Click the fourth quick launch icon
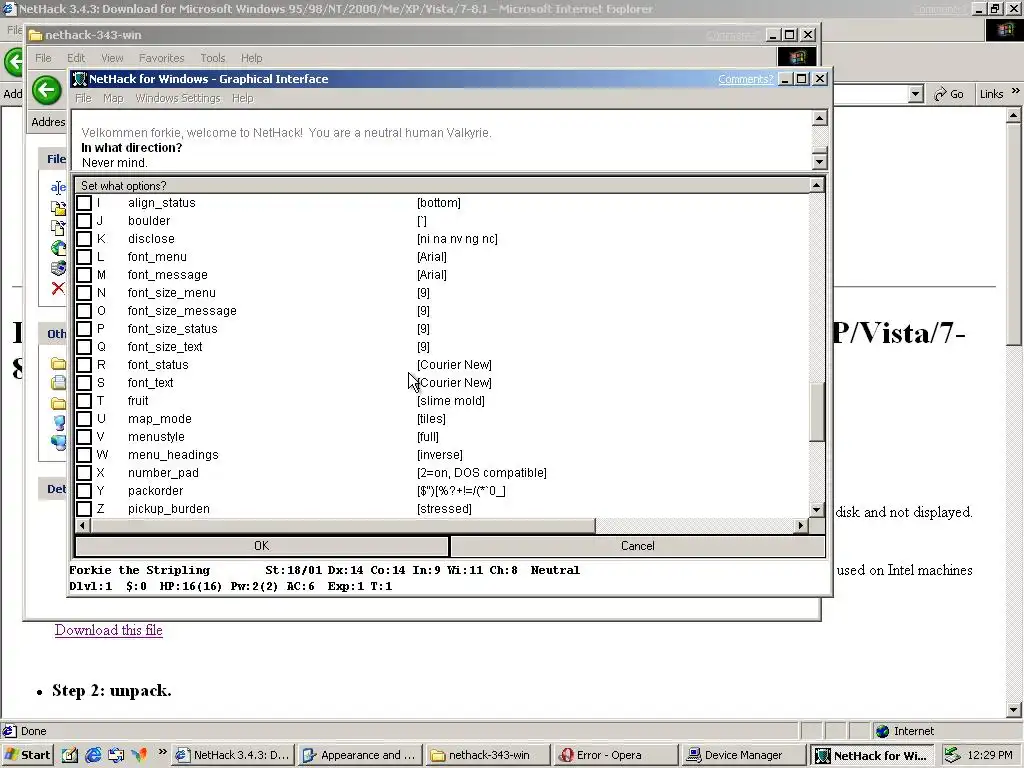Viewport: 1024px width, 768px height. tap(139, 755)
